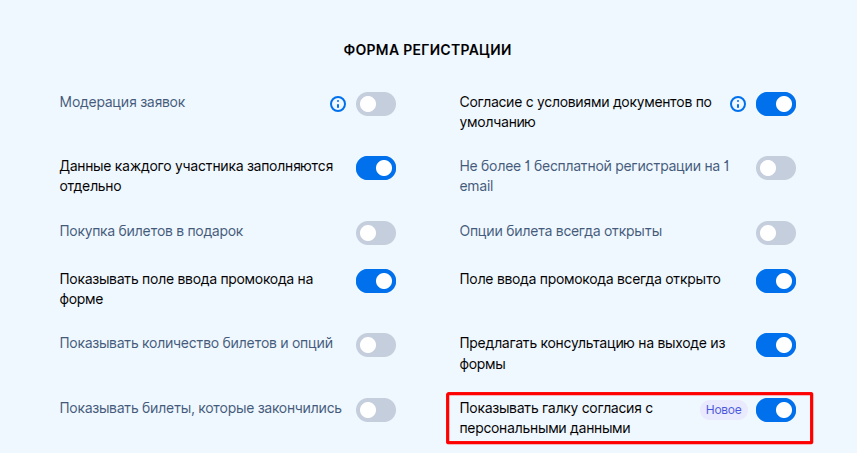This screenshot has height=453, width=857.
Task: Click the Новое badge label
Action: pos(723,410)
